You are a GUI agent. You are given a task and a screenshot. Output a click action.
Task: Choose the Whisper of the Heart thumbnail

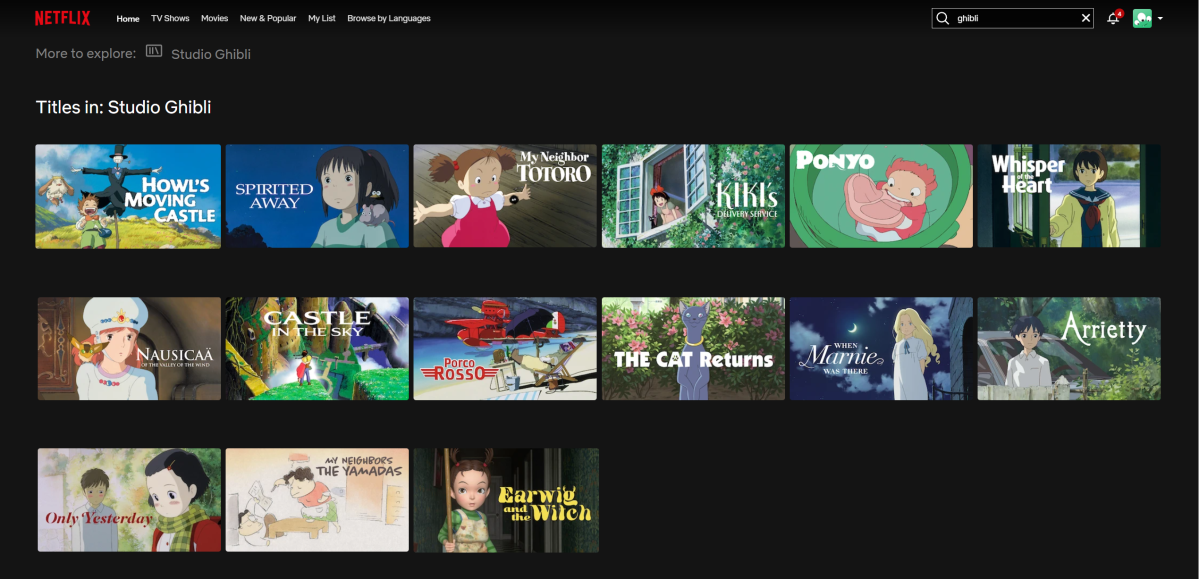pos(1069,196)
